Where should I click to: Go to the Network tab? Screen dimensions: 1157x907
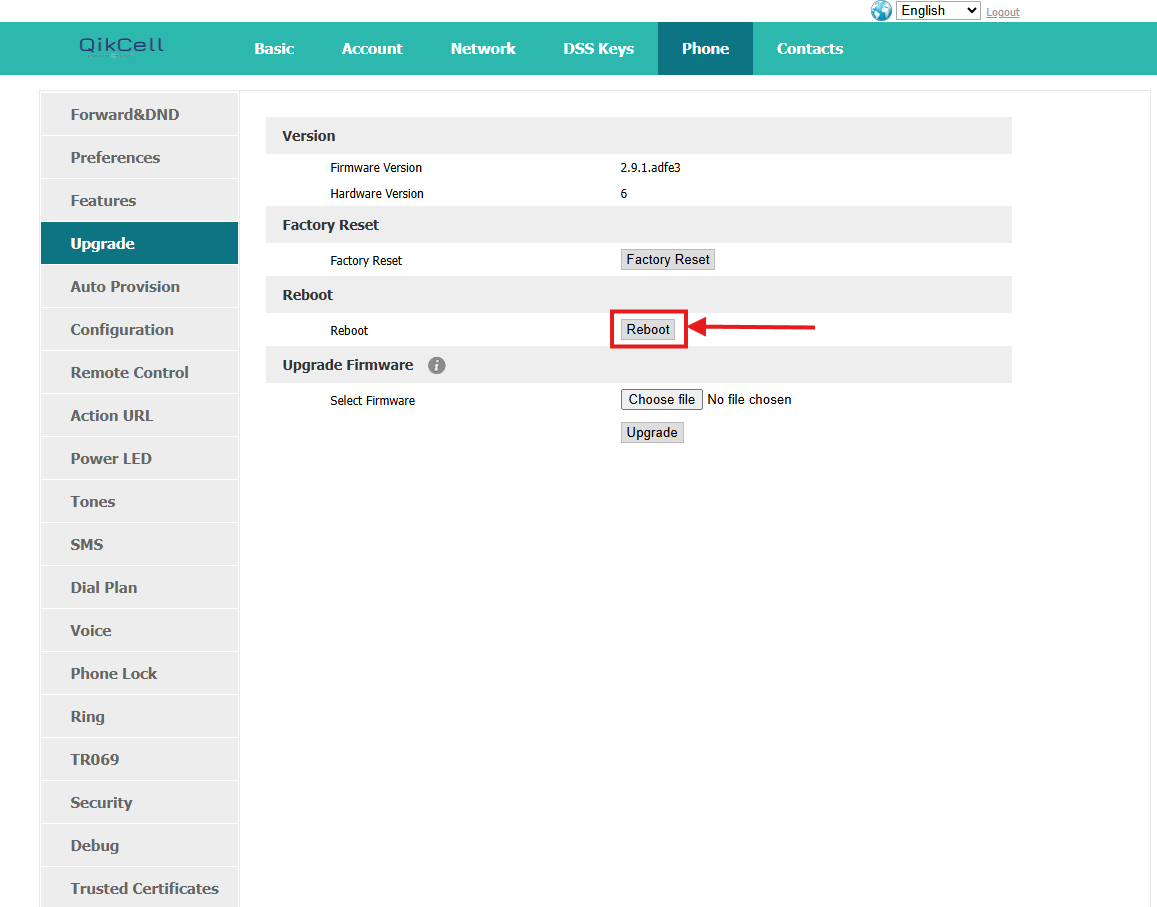click(483, 49)
